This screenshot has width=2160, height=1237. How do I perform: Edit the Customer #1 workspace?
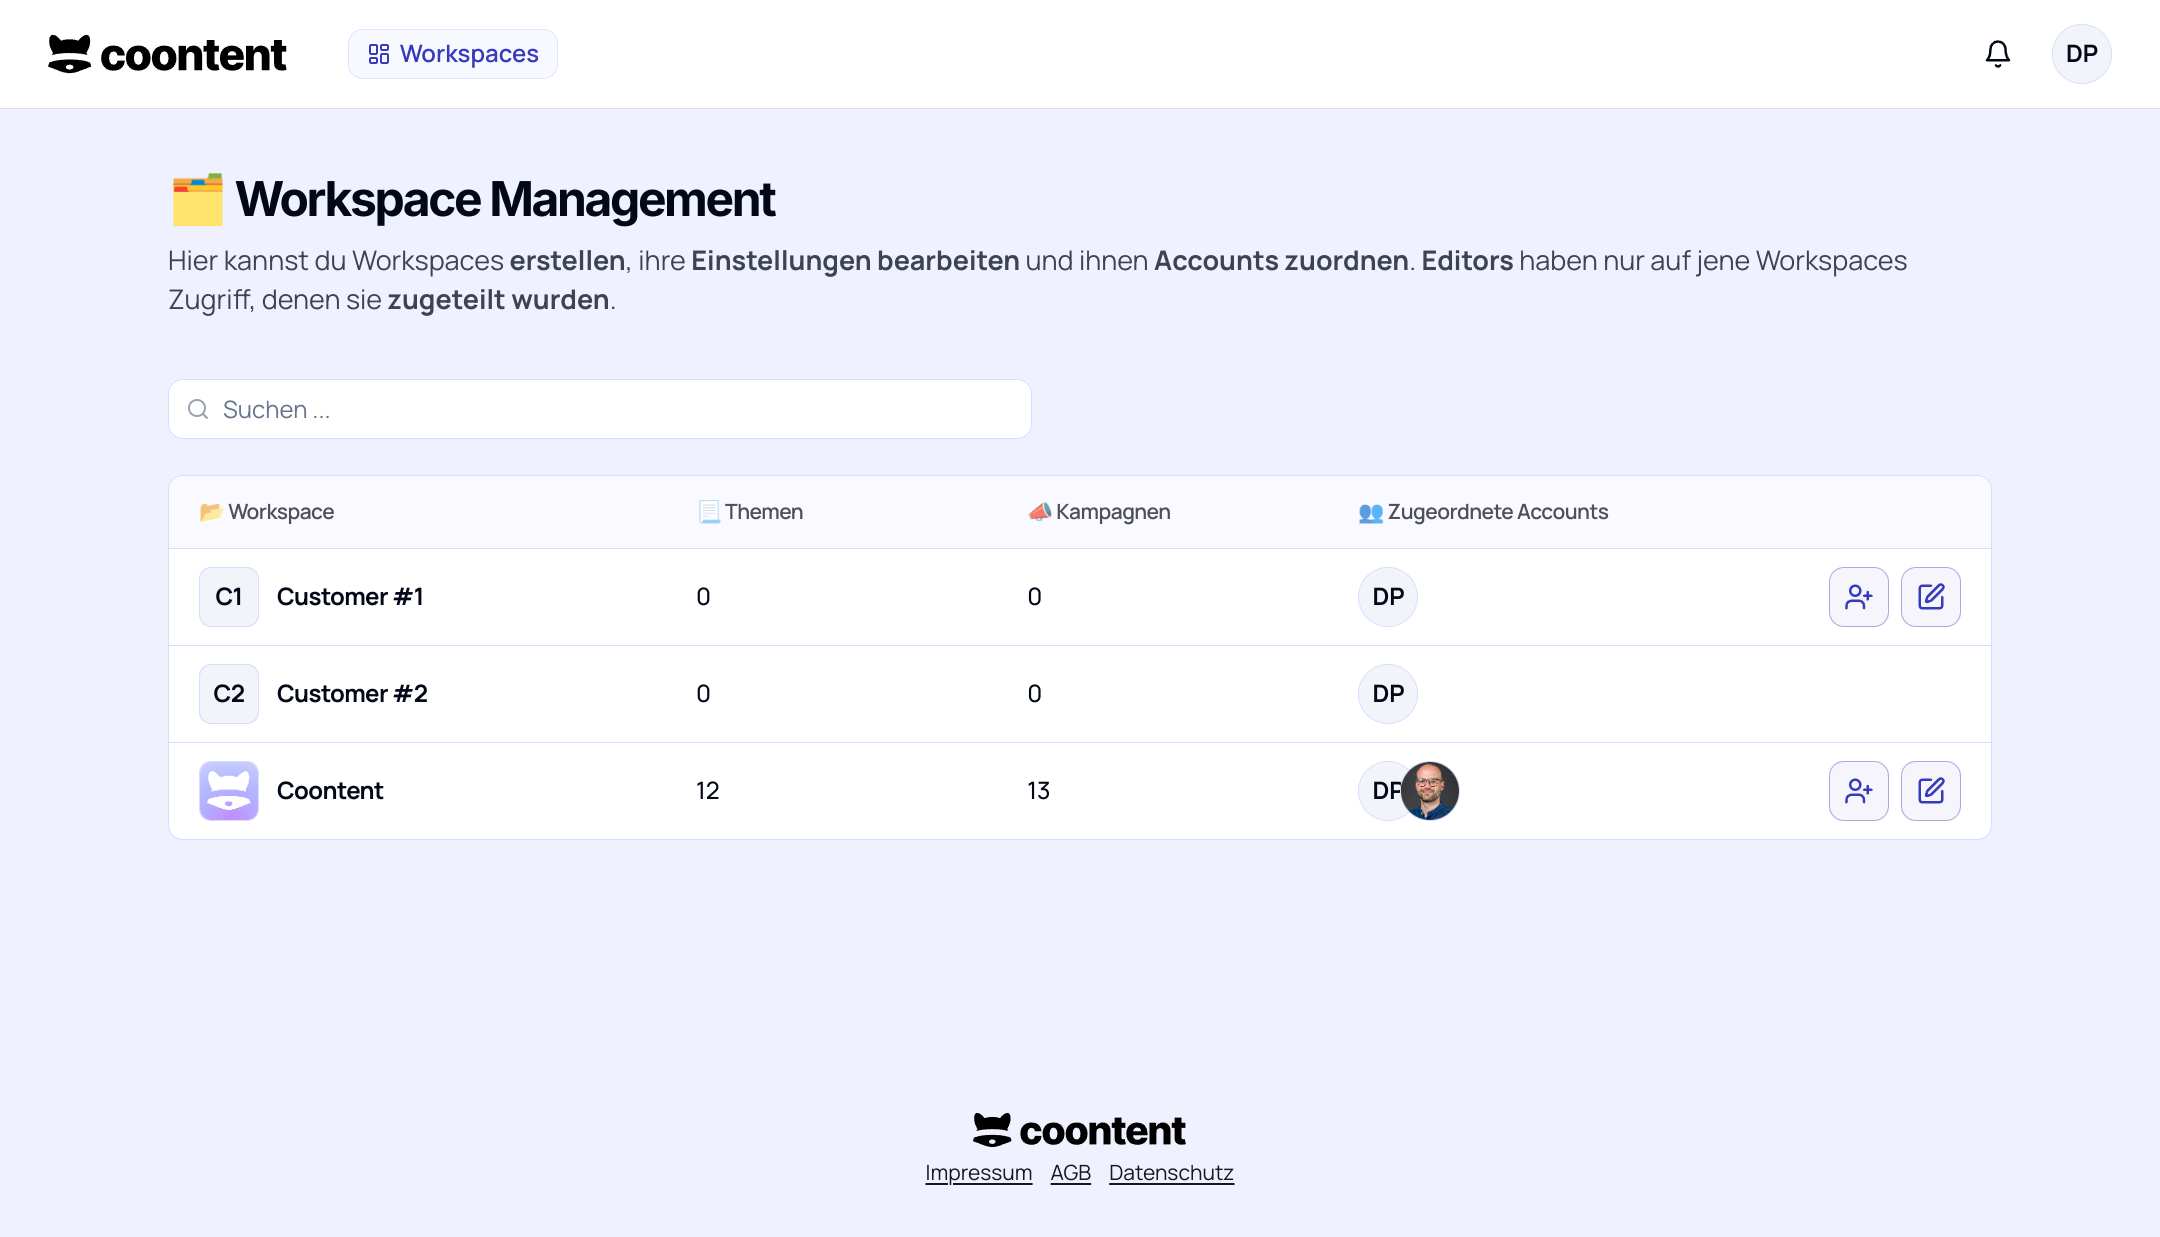click(x=1930, y=597)
